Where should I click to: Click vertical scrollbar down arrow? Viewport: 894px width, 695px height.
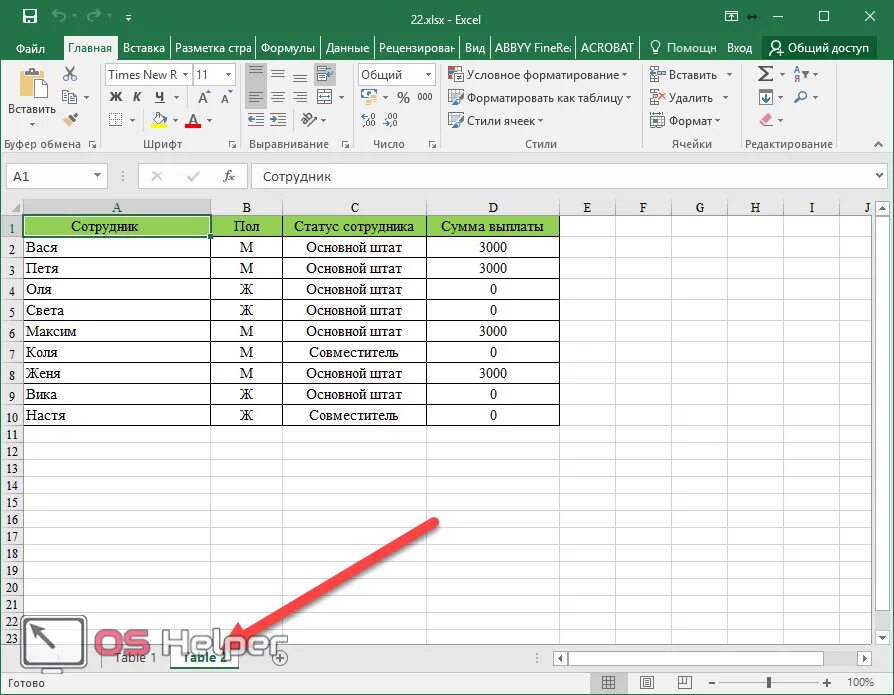tap(882, 637)
